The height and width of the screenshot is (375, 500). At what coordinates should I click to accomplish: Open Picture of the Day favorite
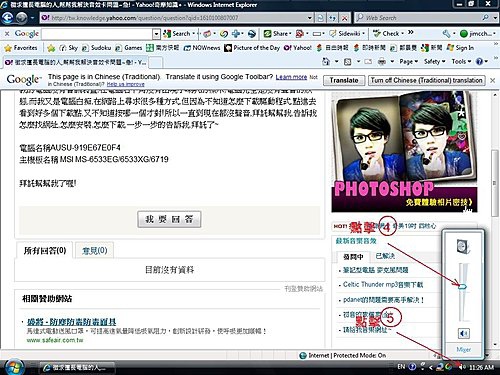[x=252, y=48]
